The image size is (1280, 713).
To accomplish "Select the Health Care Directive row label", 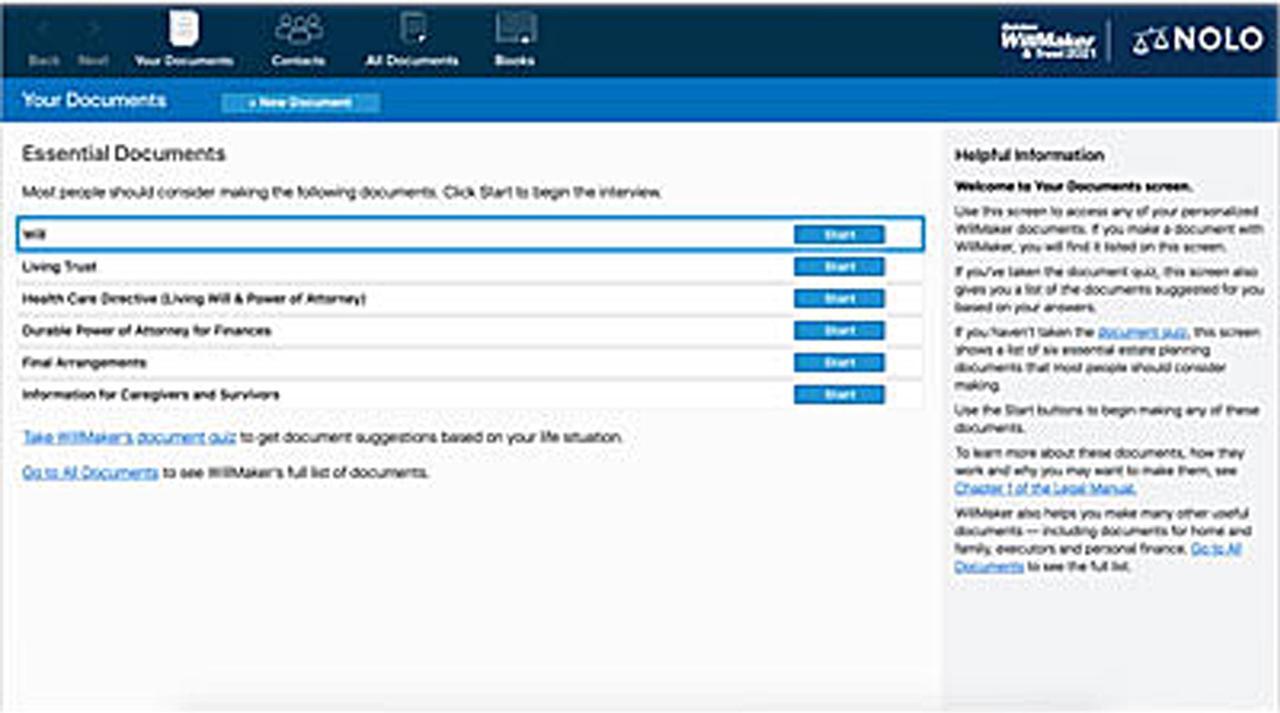I will [194, 299].
